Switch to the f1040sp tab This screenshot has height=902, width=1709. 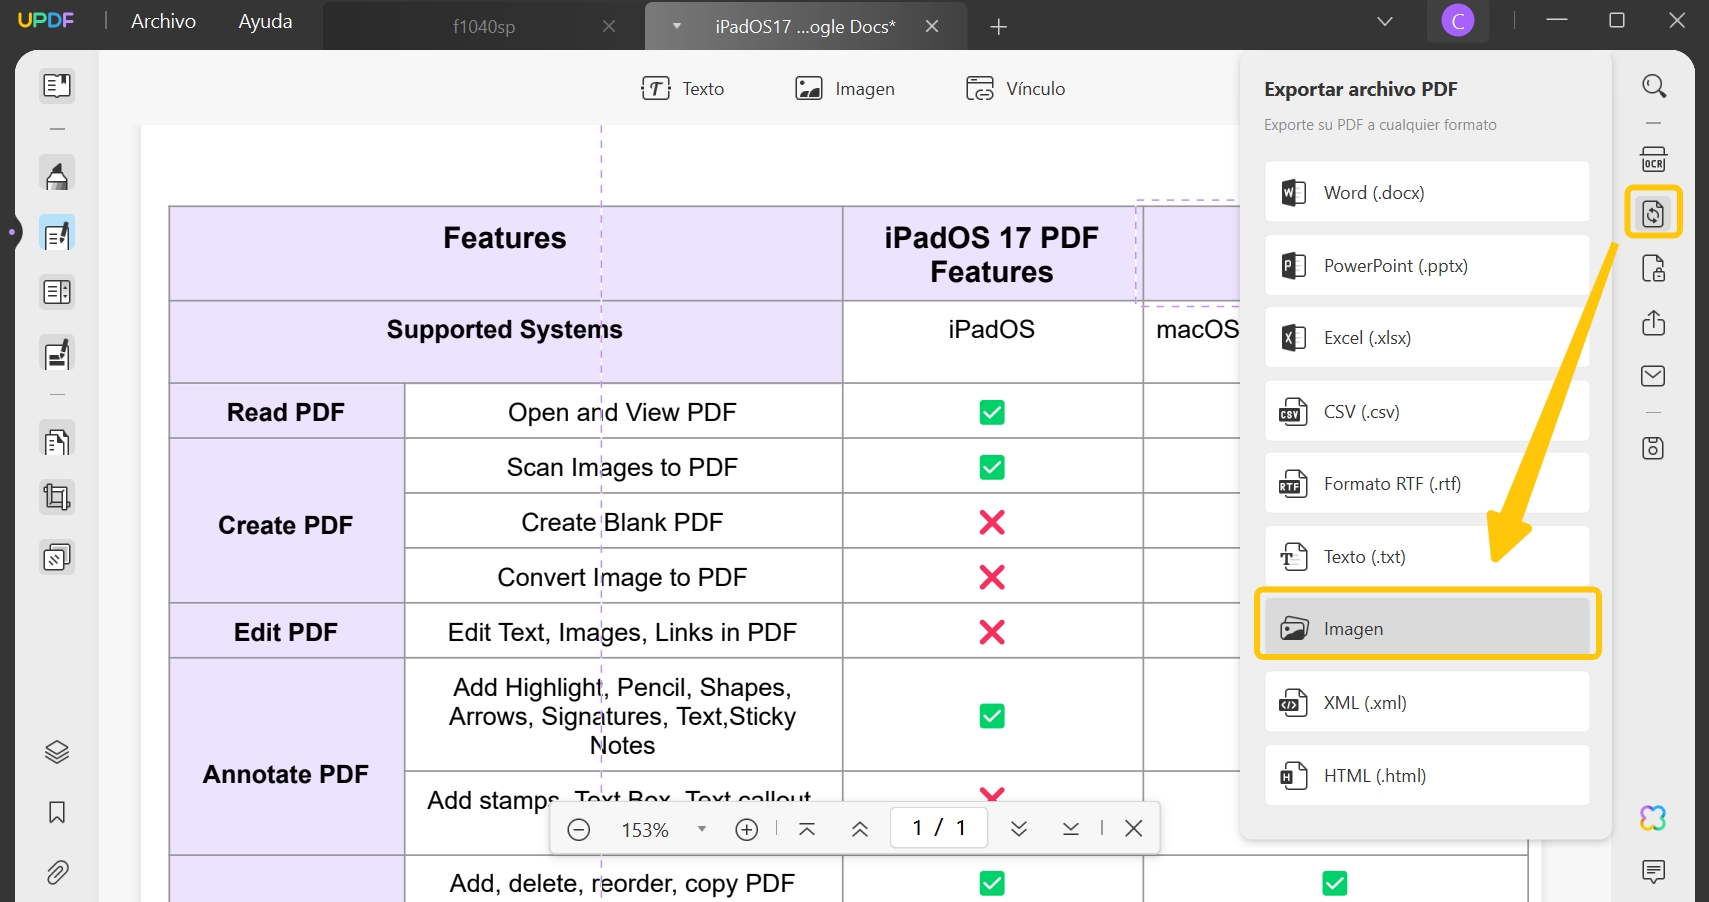click(484, 27)
